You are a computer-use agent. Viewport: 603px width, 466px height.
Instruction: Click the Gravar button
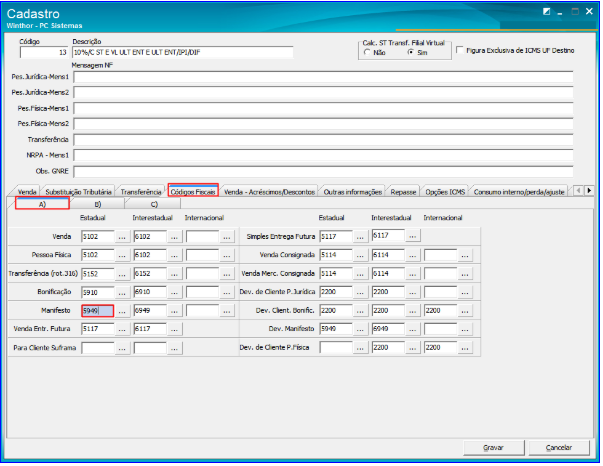493,448
